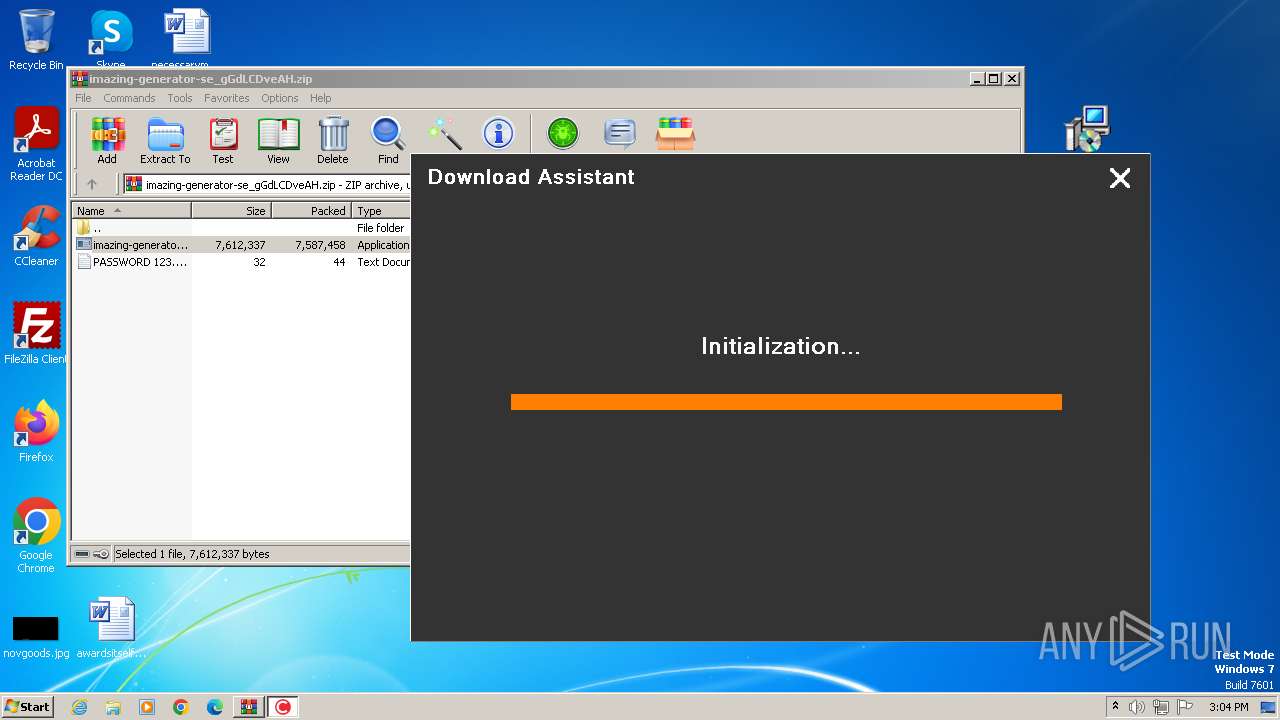The width and height of the screenshot is (1280, 720).
Task: Open the Skype desktop shortcut
Action: coord(111,38)
